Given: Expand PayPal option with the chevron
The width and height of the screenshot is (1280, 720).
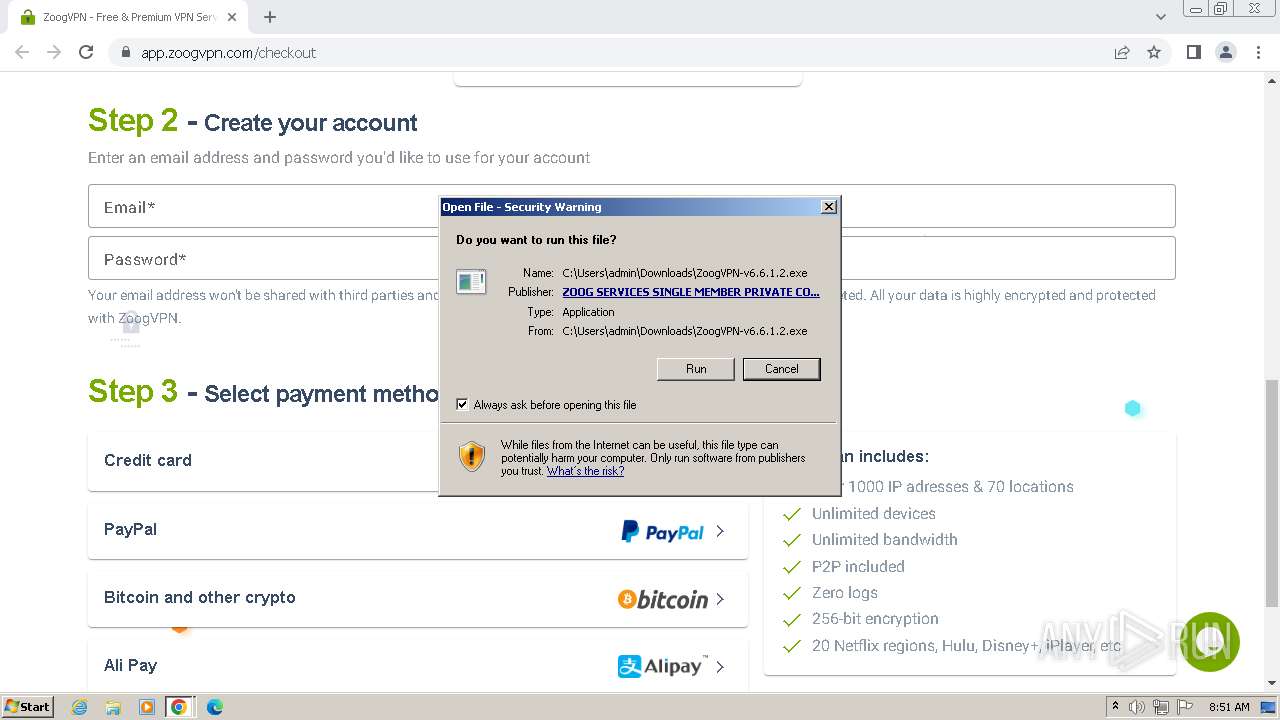Looking at the screenshot, I should pos(720,531).
